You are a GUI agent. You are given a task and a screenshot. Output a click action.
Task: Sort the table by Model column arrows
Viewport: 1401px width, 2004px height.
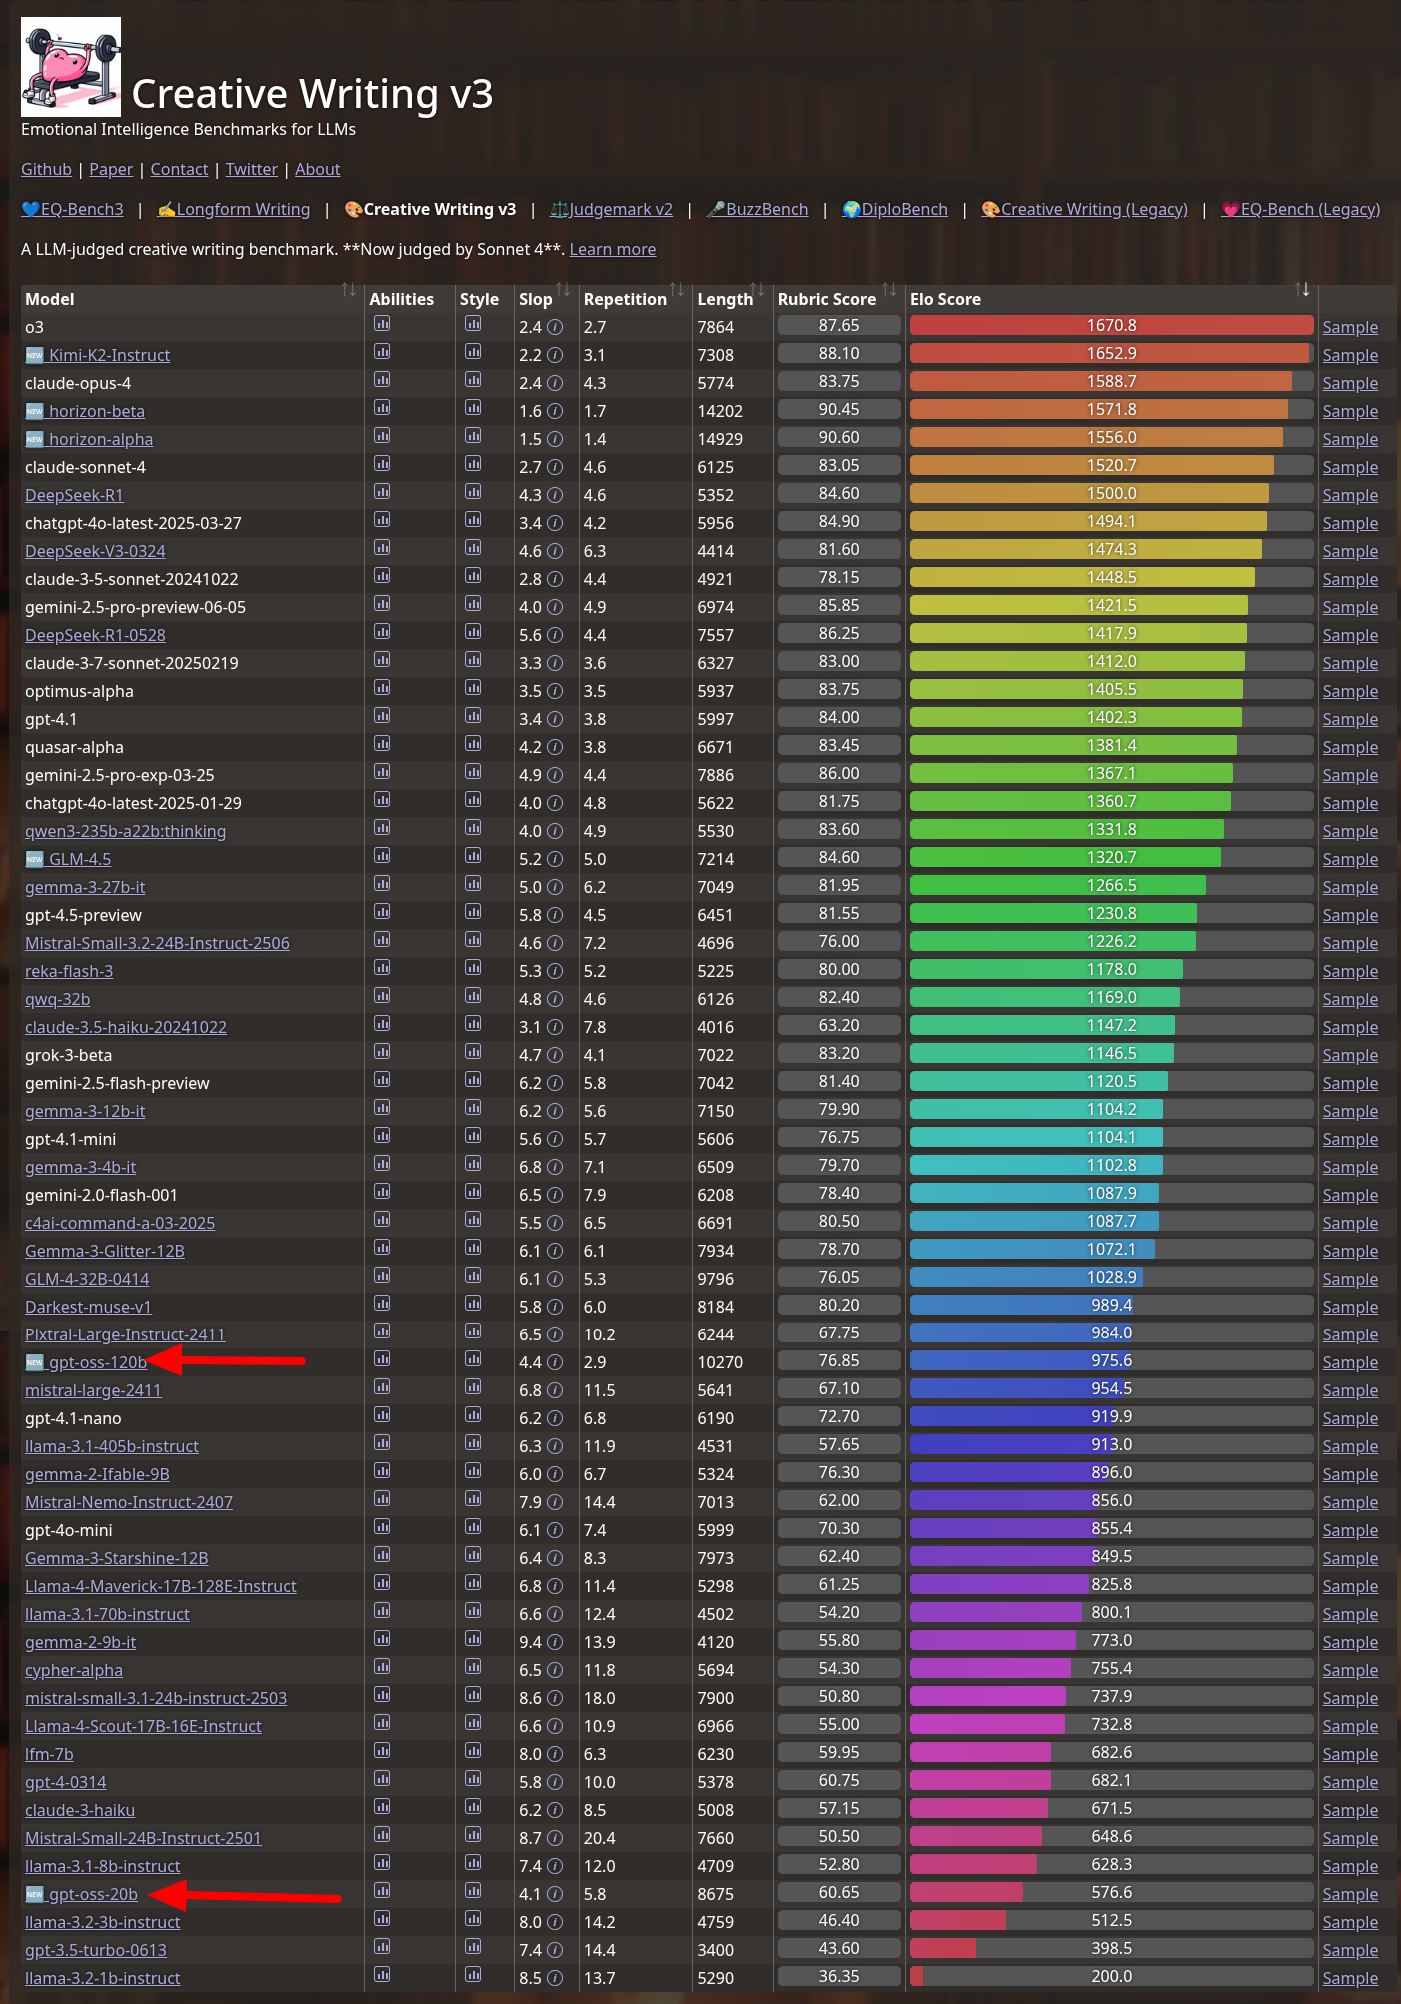[348, 290]
